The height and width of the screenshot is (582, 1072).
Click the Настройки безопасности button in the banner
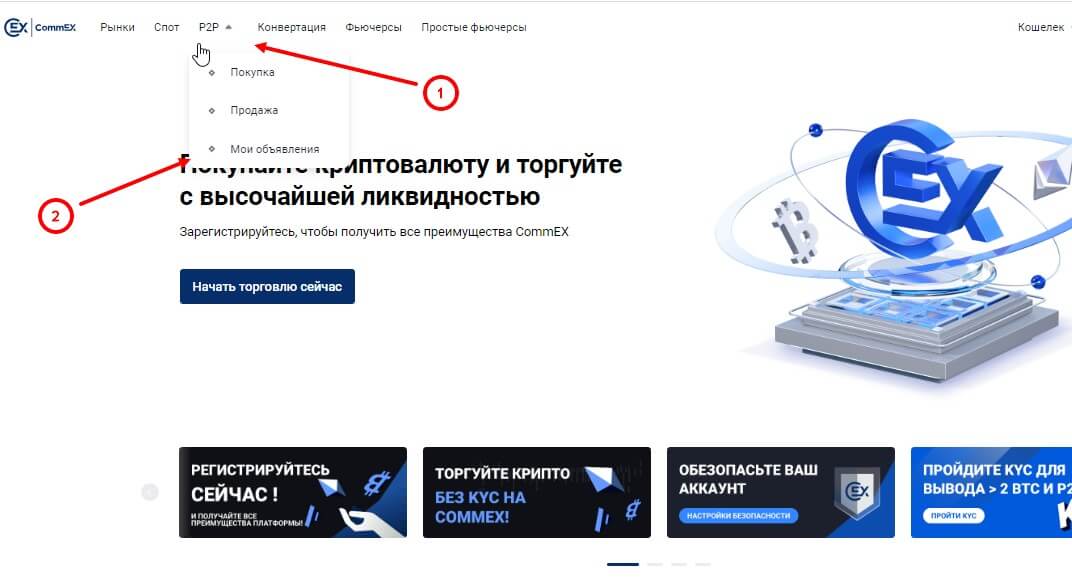click(738, 516)
